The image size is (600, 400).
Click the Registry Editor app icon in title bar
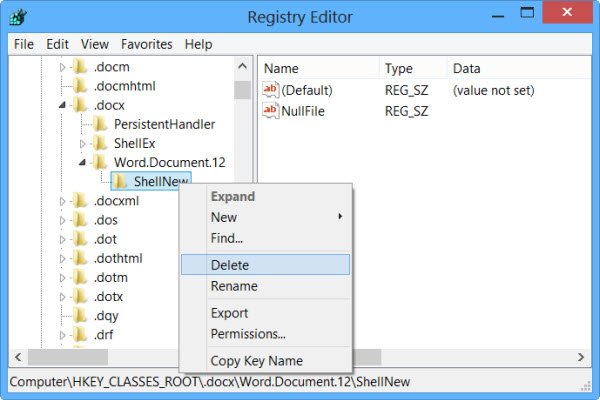(19, 17)
